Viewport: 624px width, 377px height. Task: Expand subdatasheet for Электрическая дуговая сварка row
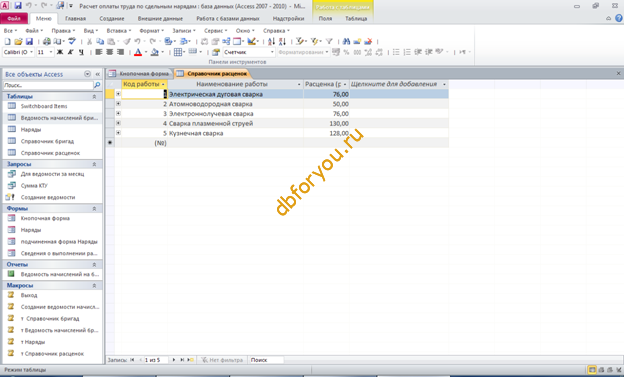118,94
